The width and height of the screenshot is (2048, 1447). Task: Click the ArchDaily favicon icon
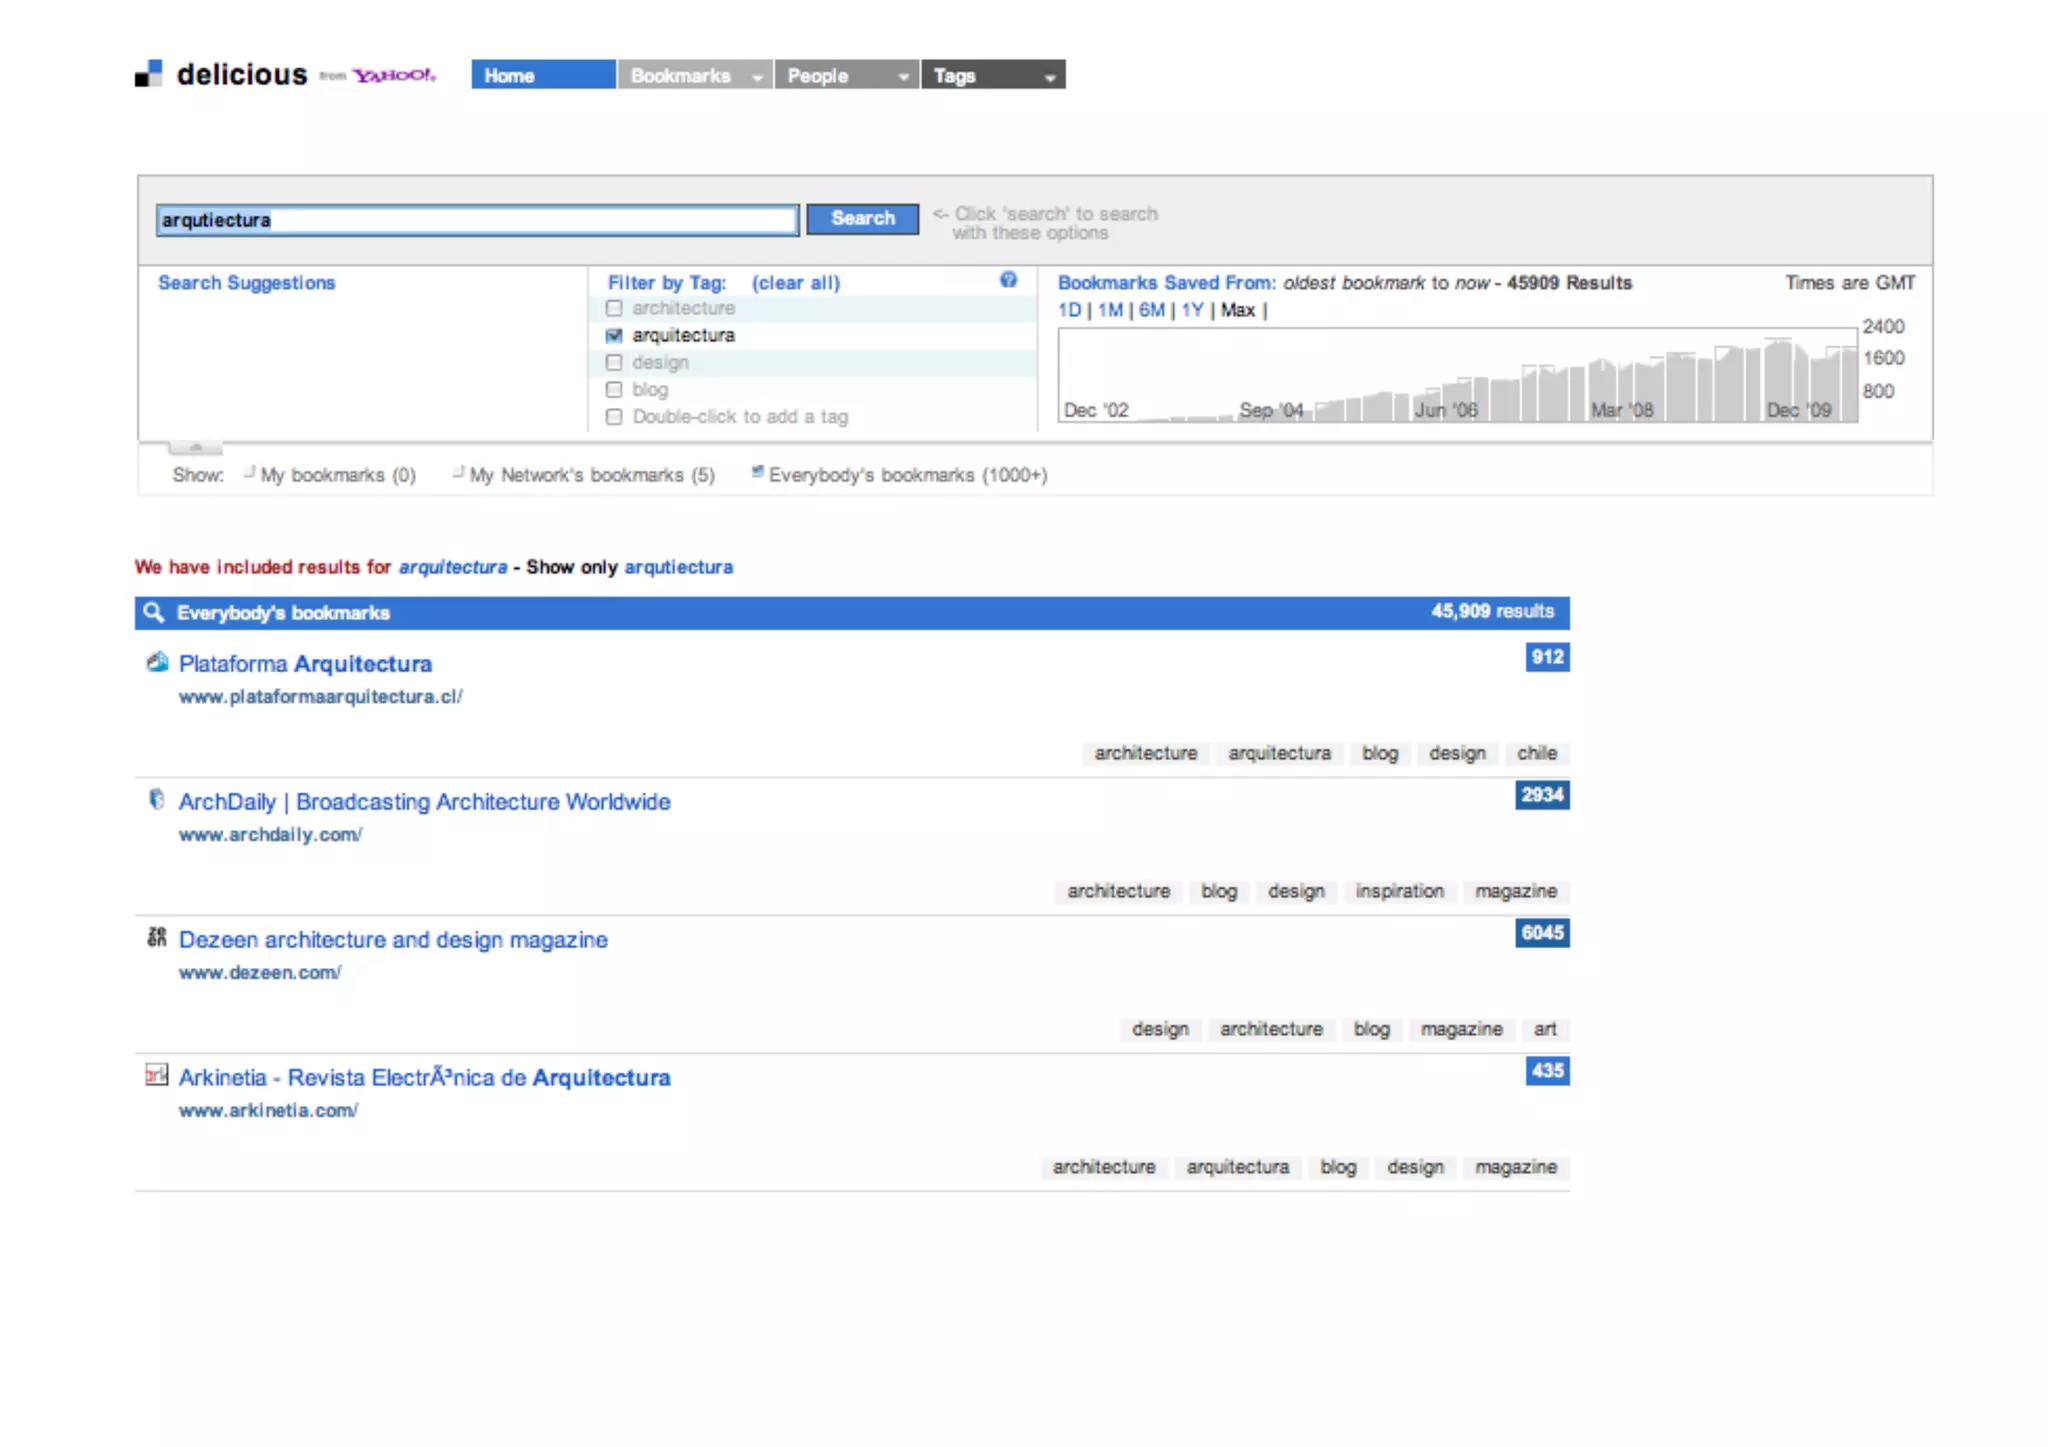[157, 800]
